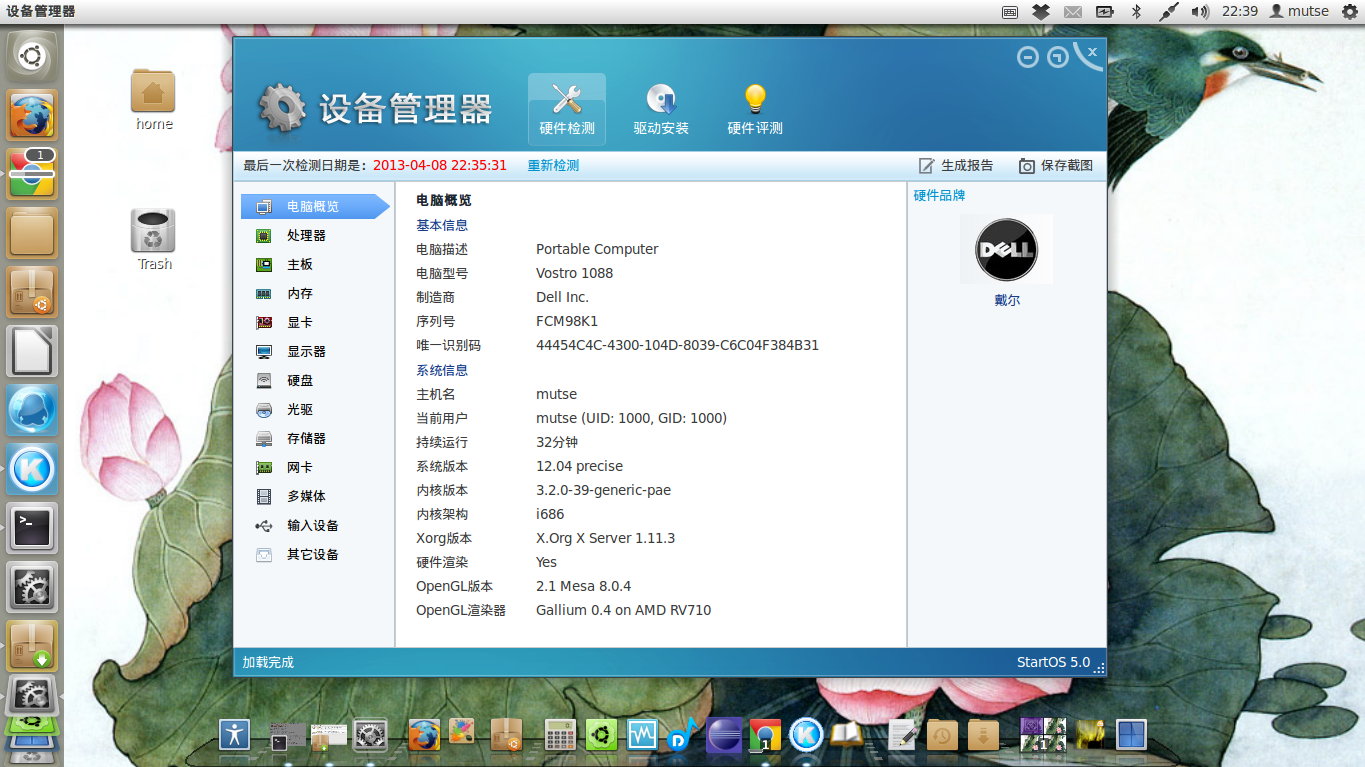Open the battery indicator in top panel

(1104, 11)
